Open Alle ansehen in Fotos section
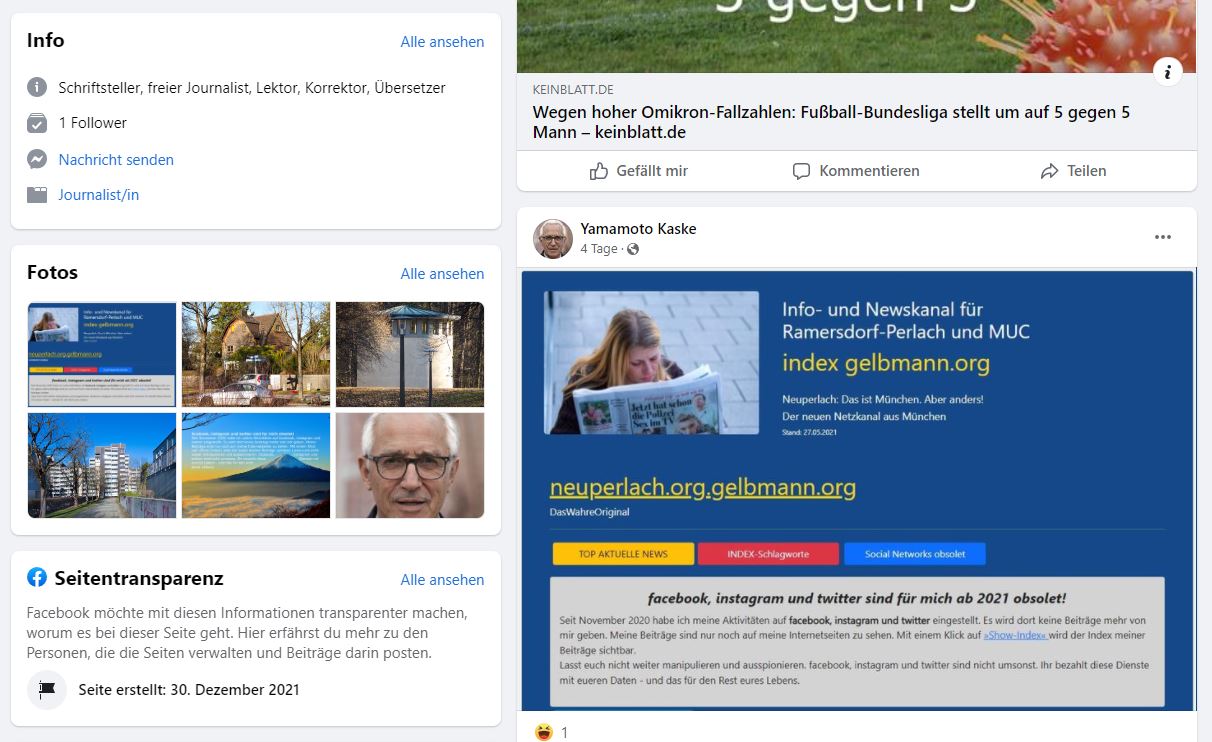The width and height of the screenshot is (1212, 742). tap(442, 274)
